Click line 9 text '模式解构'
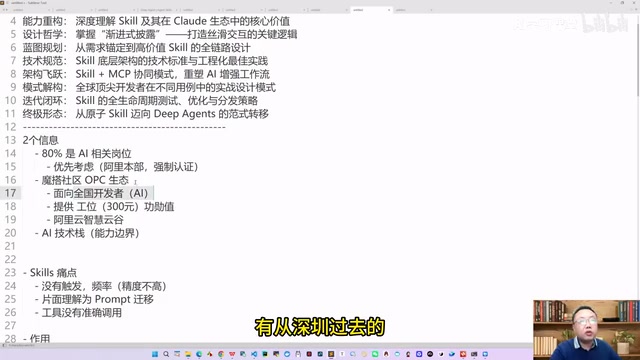Viewport: 640px width, 360px height. [x=42, y=87]
